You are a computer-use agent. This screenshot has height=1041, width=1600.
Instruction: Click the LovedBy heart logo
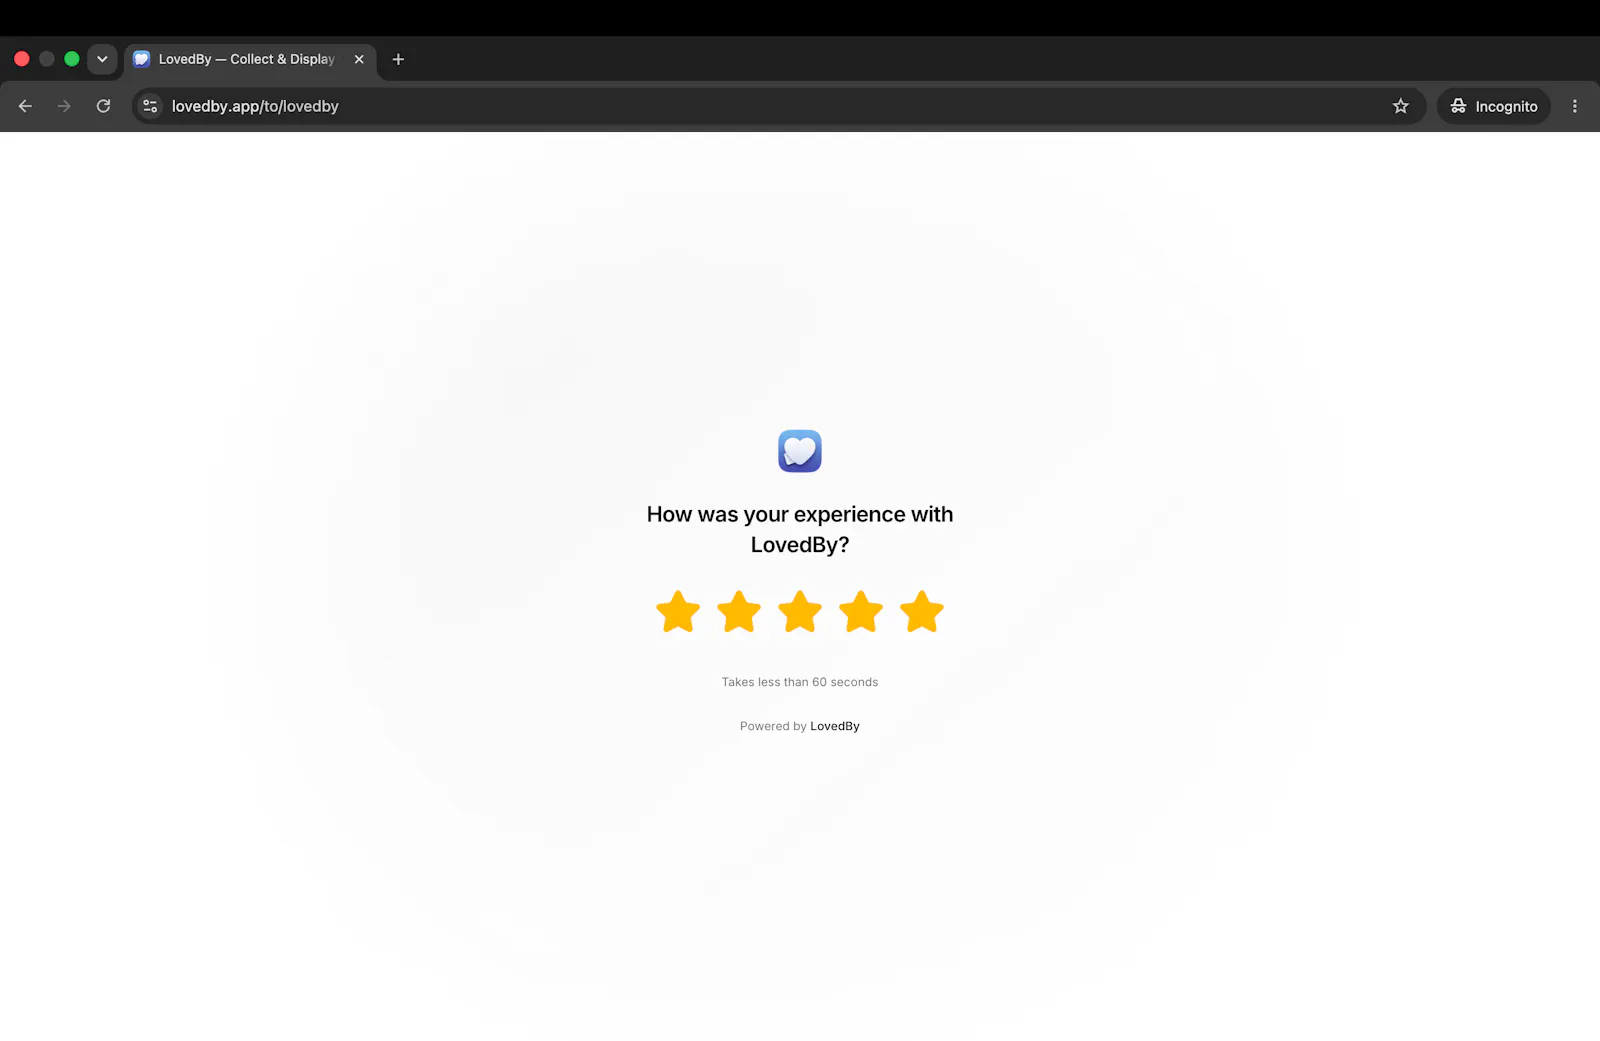coord(800,451)
